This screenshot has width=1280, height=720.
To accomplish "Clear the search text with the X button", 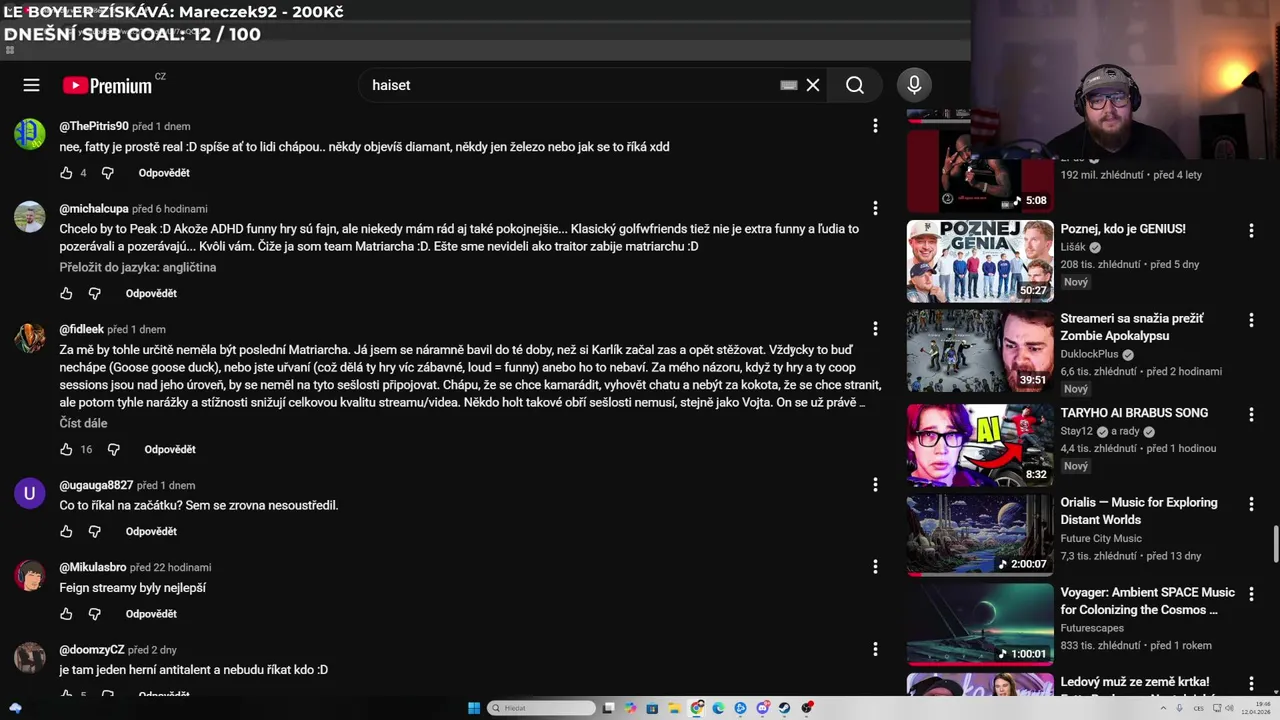I will 813,85.
